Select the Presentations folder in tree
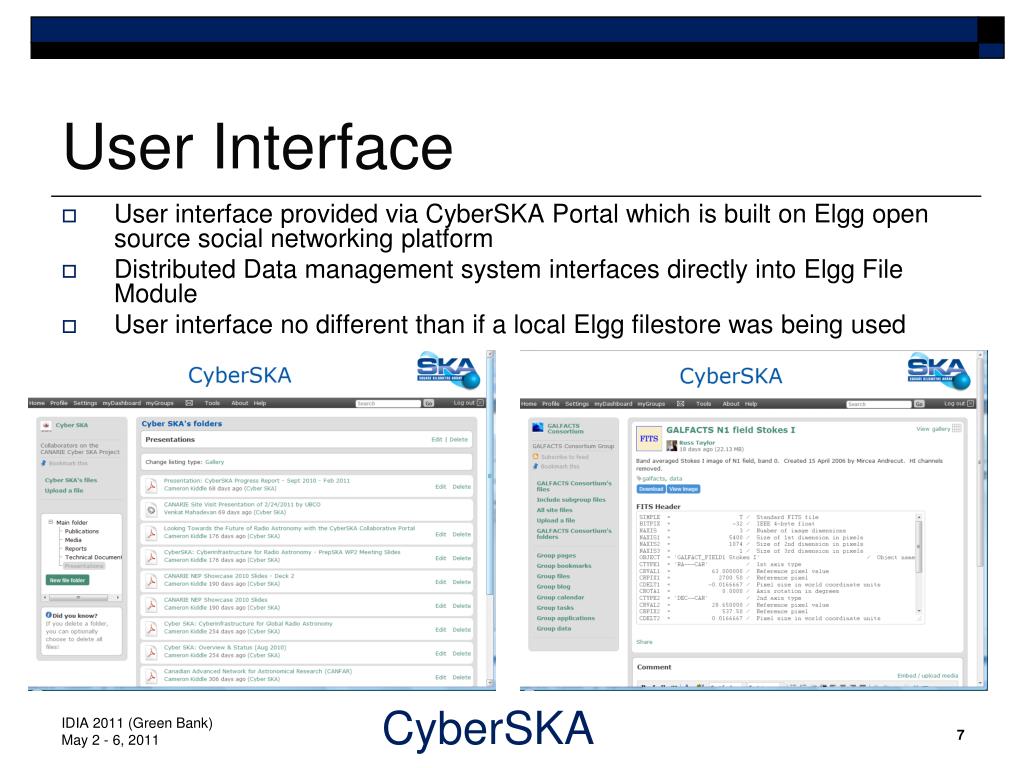The image size is (1024, 768). [84, 566]
